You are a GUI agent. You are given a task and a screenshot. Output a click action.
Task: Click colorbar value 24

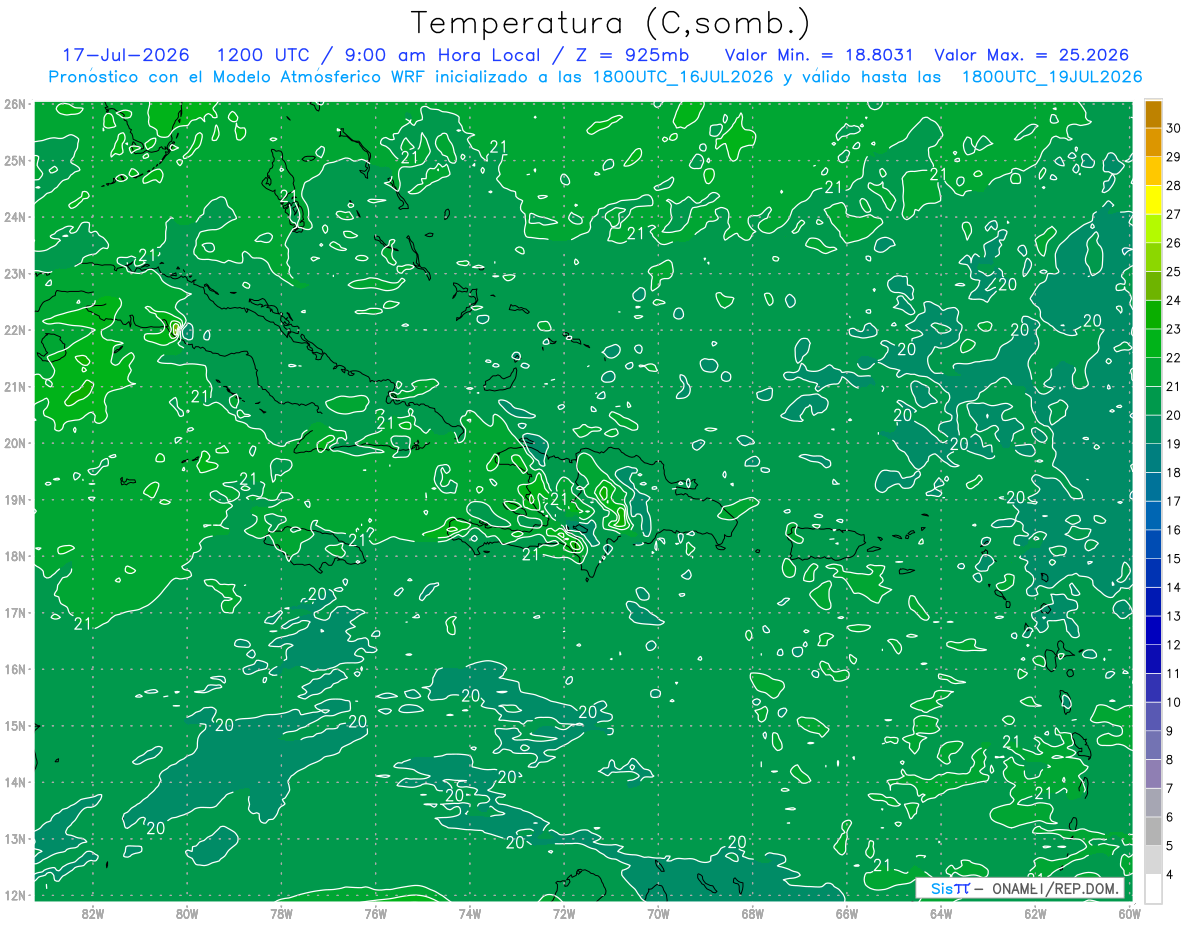[1174, 300]
